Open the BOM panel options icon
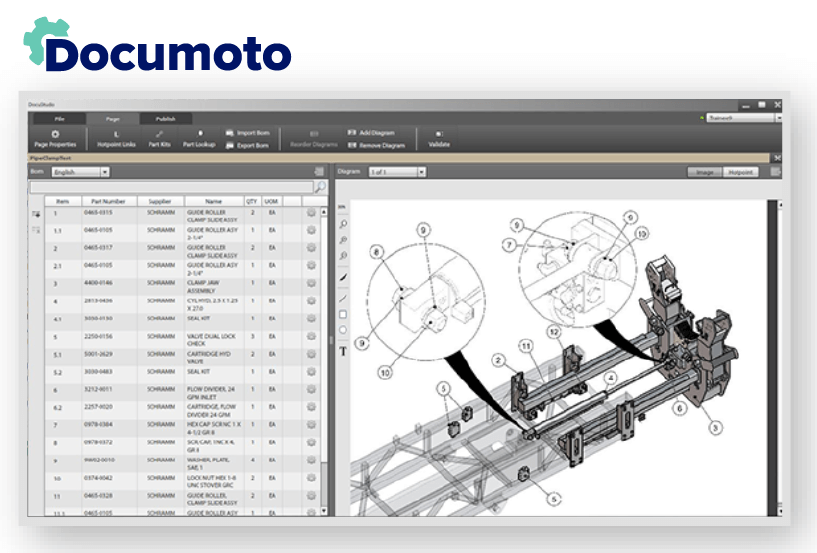817x553 pixels. click(319, 171)
